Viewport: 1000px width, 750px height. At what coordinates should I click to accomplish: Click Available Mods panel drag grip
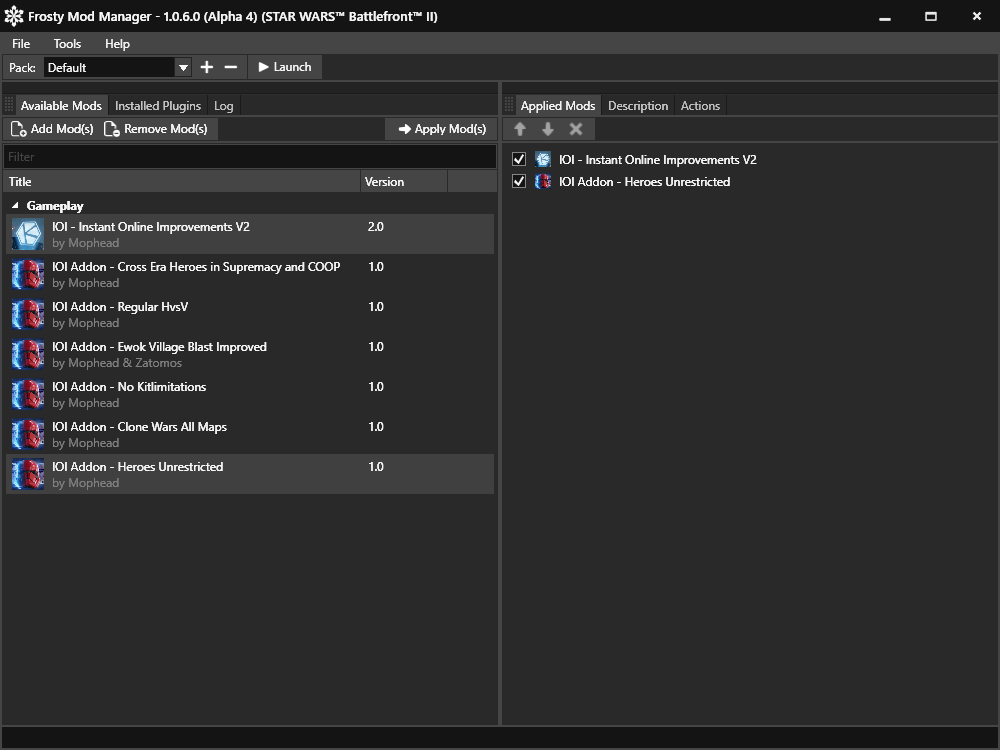pyautogui.click(x=9, y=105)
